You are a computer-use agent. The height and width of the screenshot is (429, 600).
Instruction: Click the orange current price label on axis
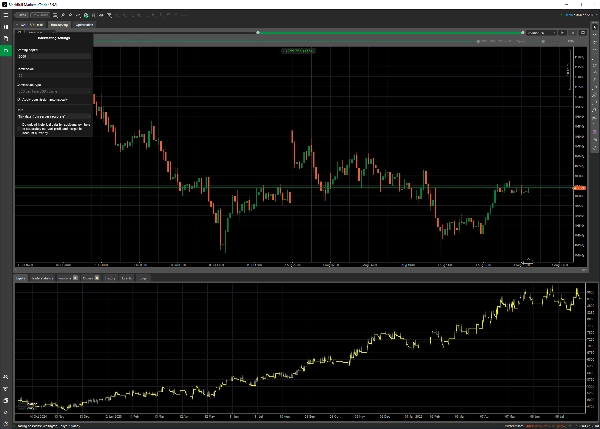click(579, 188)
